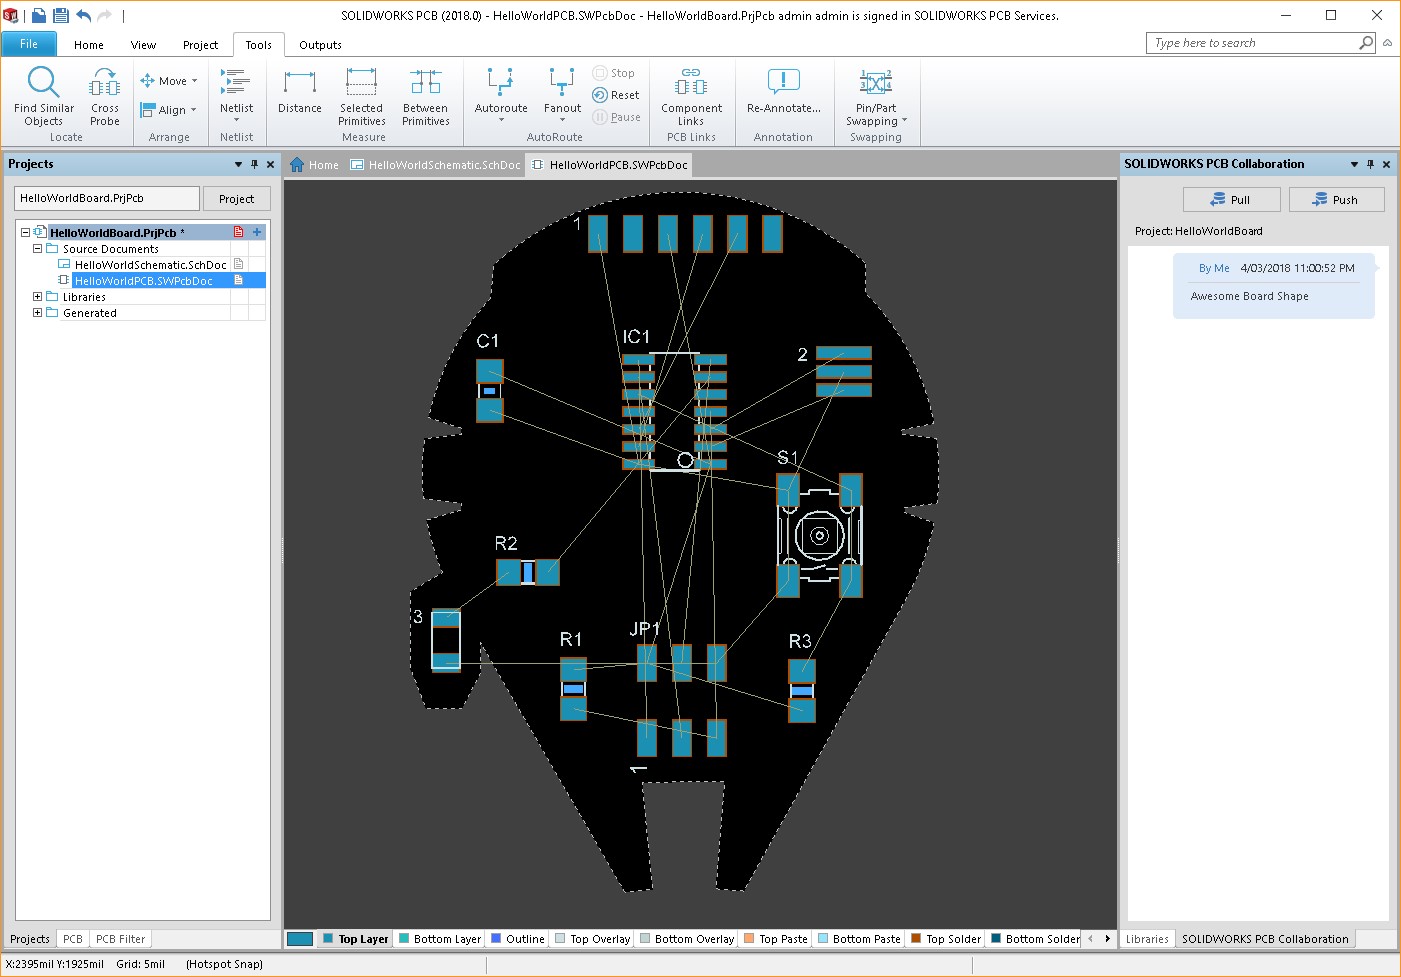Open Align dropdown
The width and height of the screenshot is (1401, 977).
[168, 110]
